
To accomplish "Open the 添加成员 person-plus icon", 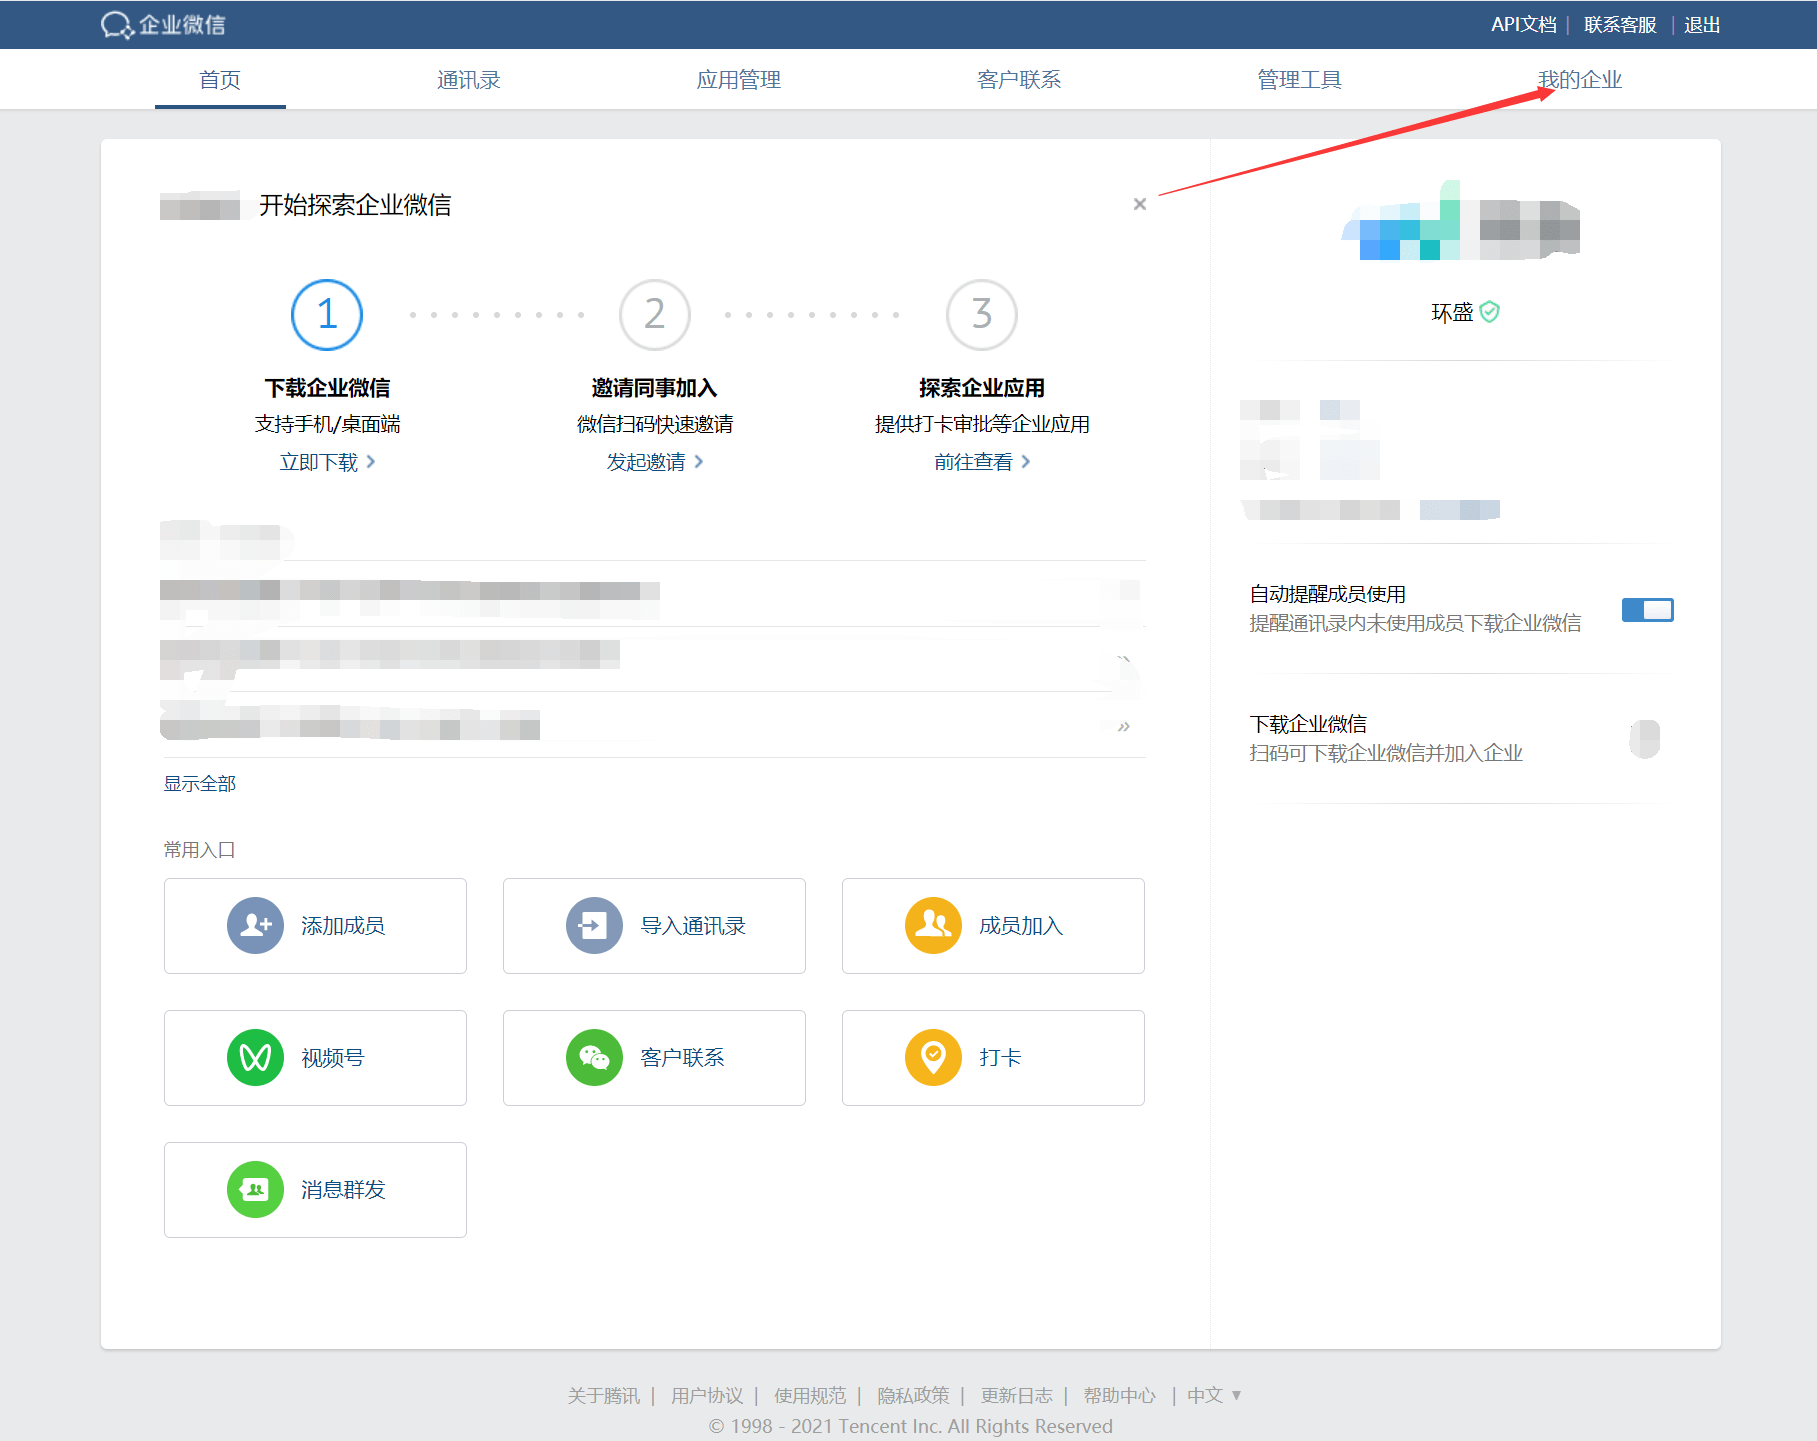I will [x=256, y=926].
